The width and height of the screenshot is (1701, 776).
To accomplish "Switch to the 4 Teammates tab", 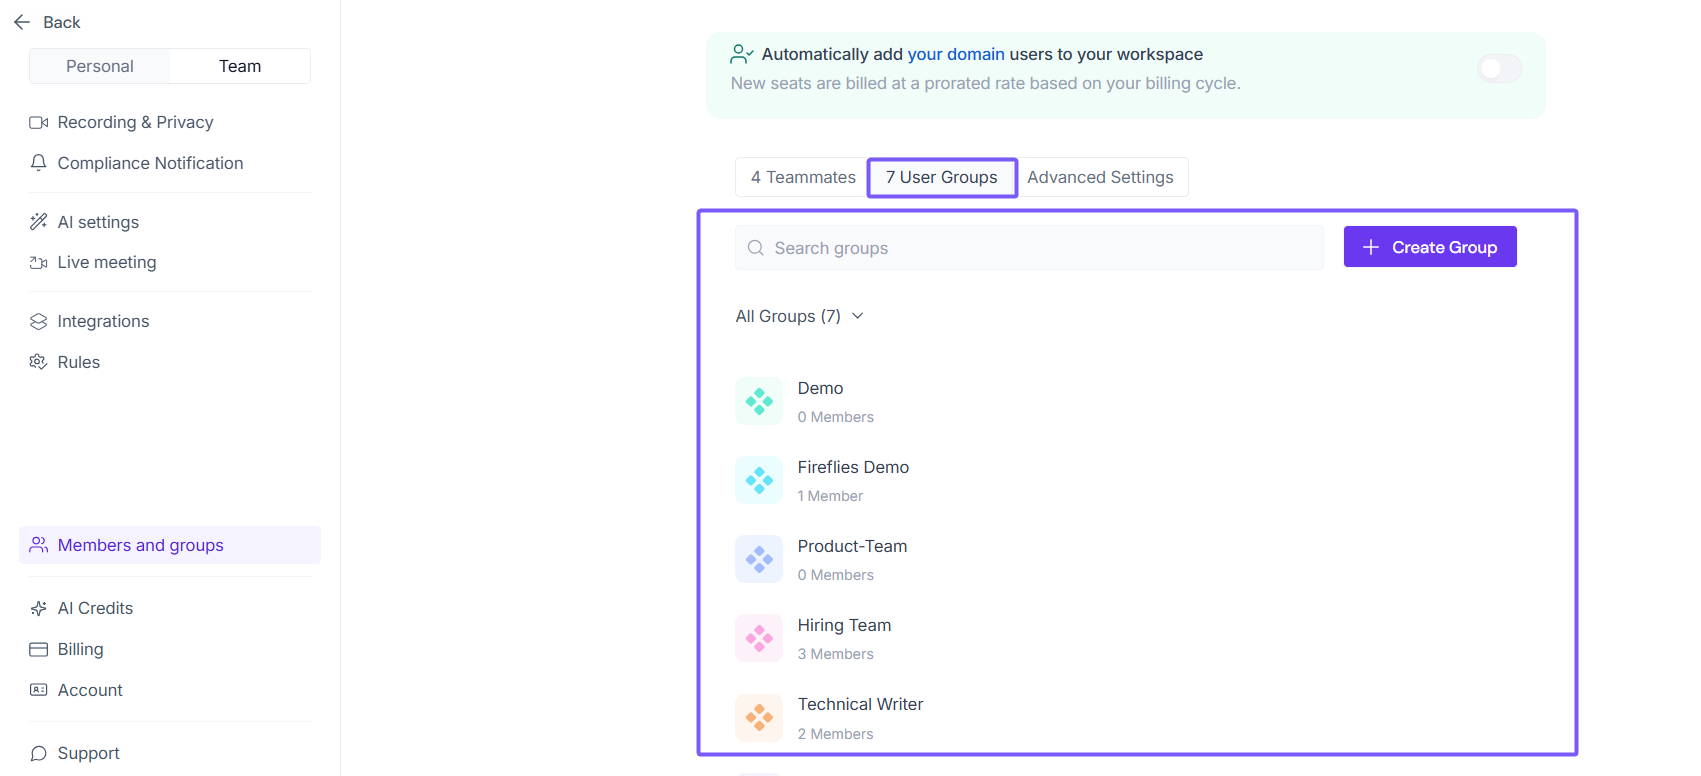I will [803, 177].
